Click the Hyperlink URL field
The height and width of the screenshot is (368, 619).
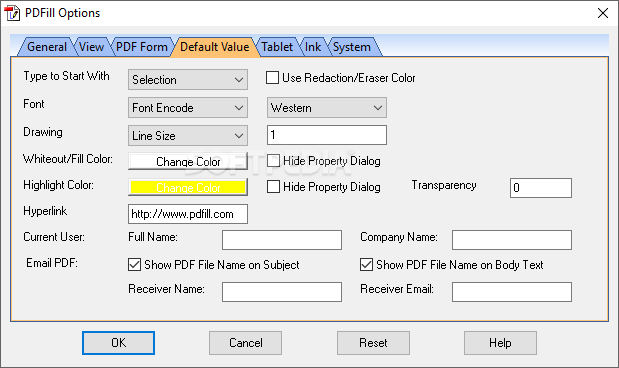pos(188,214)
